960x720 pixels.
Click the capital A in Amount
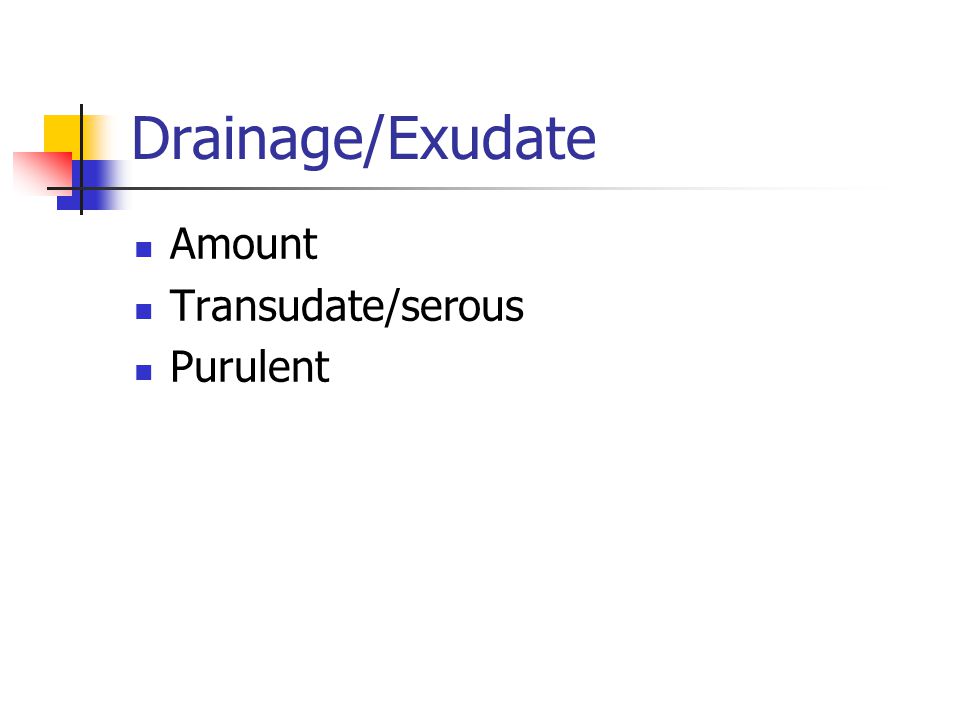point(185,244)
